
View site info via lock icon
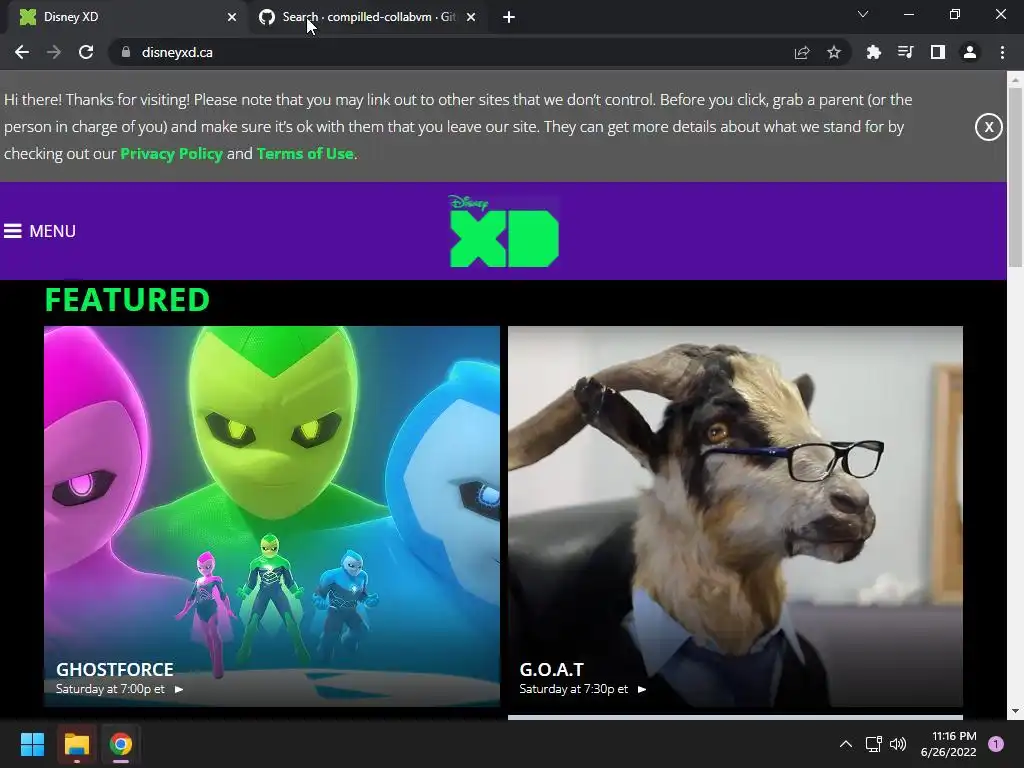[x=126, y=52]
